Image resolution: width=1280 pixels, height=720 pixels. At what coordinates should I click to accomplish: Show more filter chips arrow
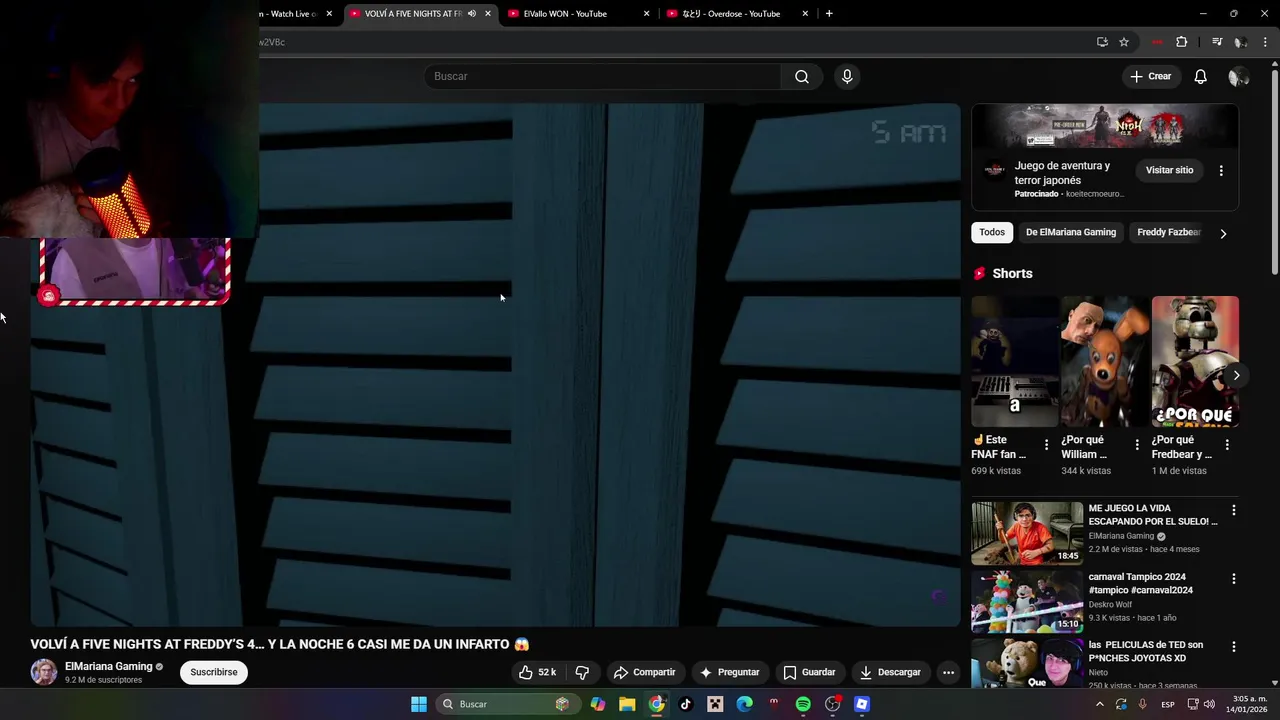click(1223, 233)
